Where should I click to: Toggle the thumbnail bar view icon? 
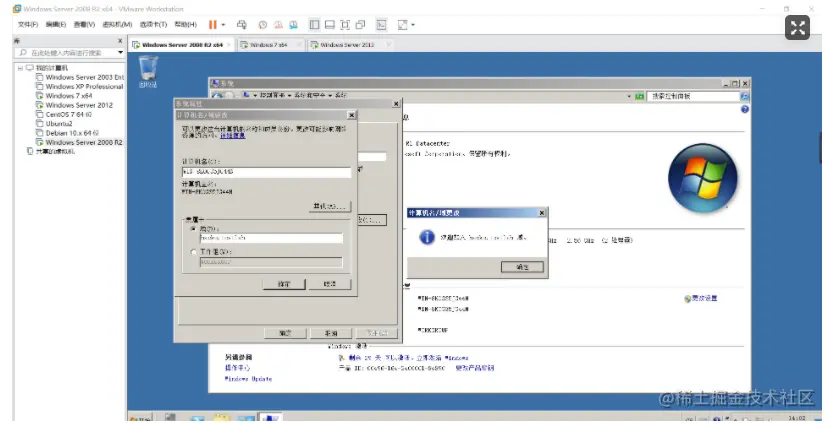click(330, 24)
